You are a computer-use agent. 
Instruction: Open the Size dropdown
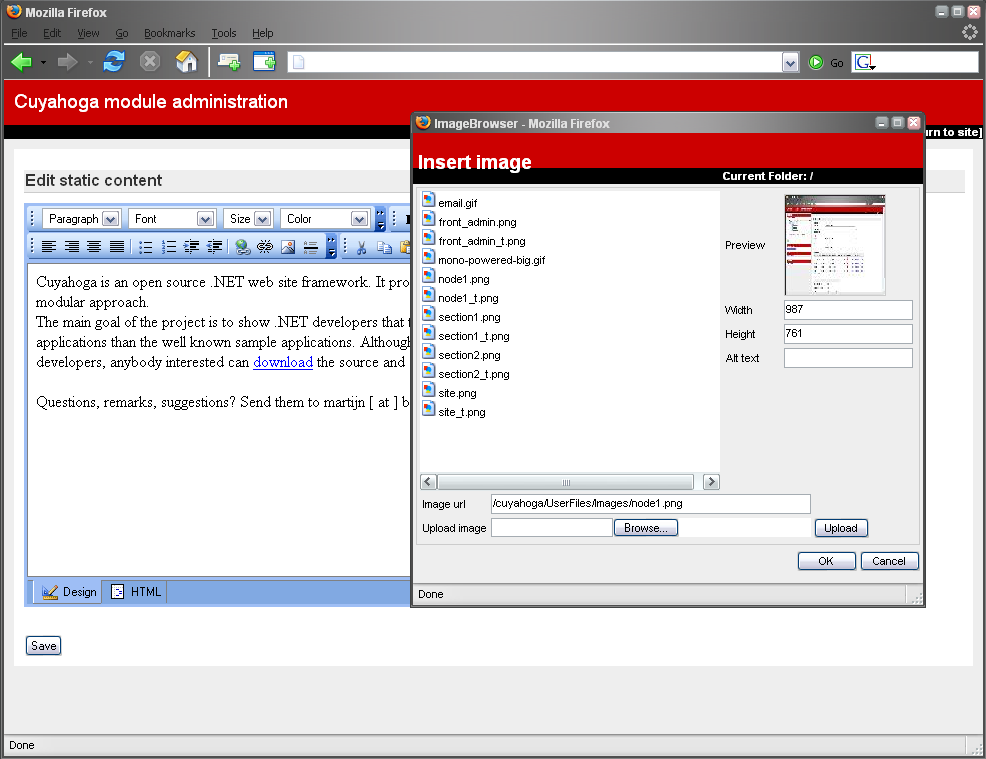point(248,219)
